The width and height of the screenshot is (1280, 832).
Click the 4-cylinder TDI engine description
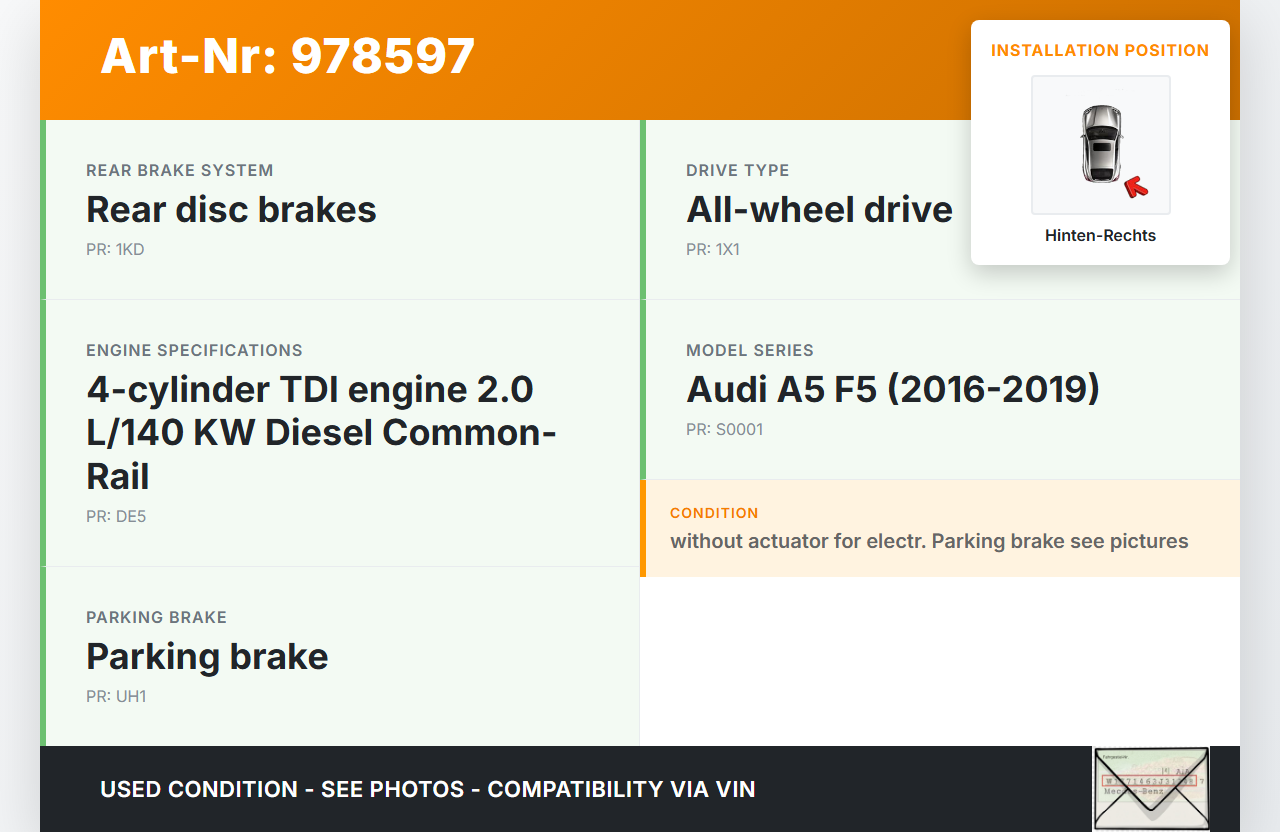point(321,432)
